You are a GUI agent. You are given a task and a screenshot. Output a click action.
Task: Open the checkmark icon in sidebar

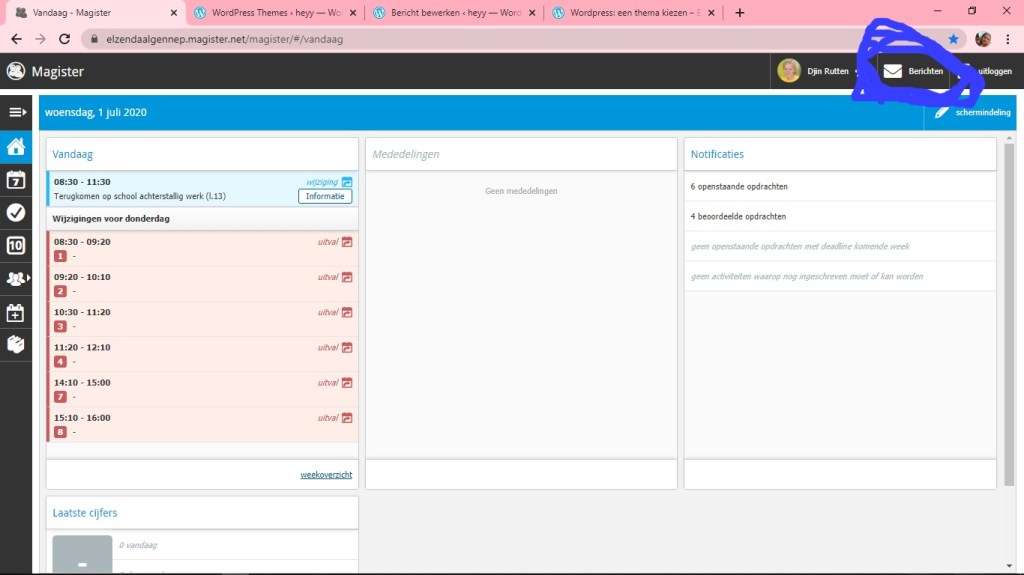point(16,212)
